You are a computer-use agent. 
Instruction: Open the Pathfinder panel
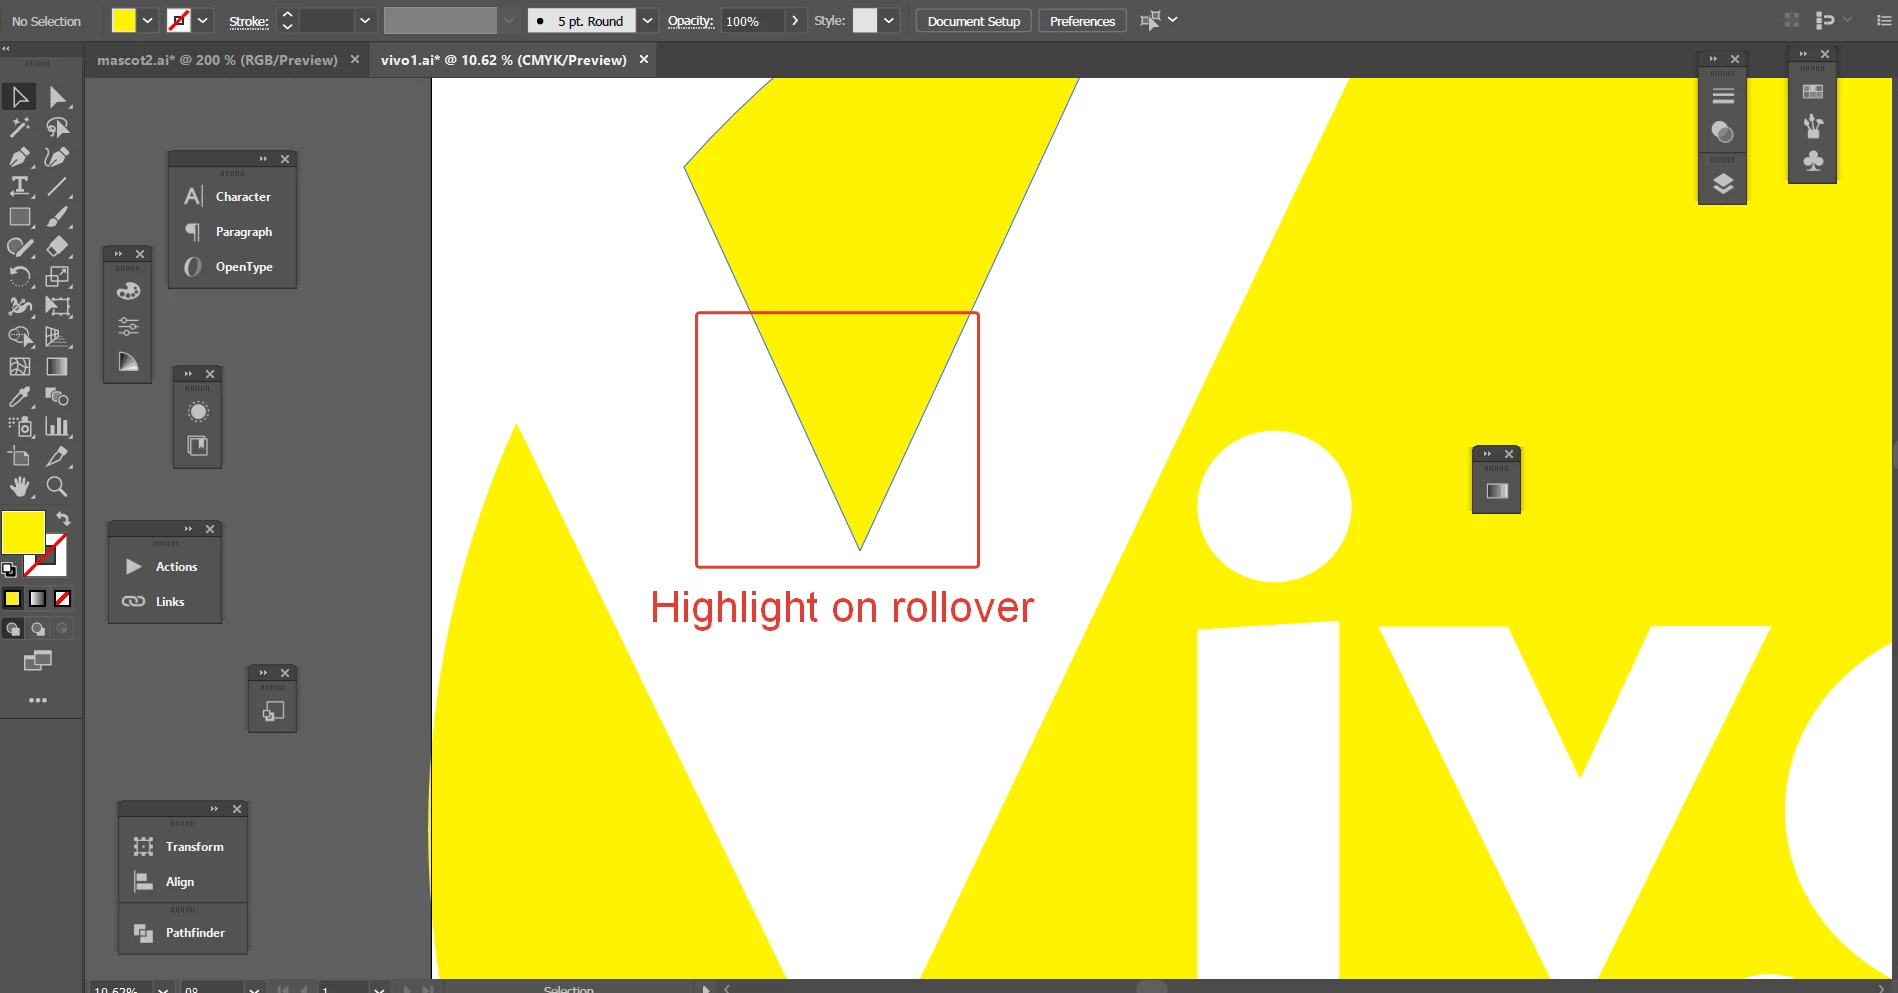[x=182, y=933]
